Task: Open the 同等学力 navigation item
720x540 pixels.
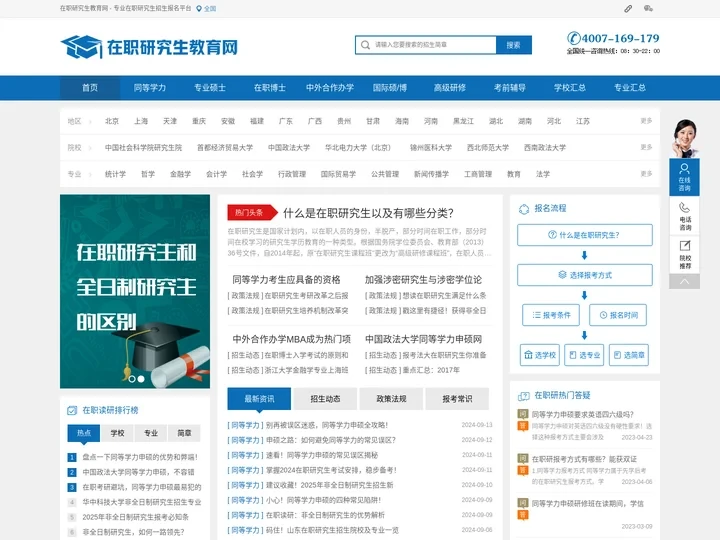Action: click(x=150, y=88)
